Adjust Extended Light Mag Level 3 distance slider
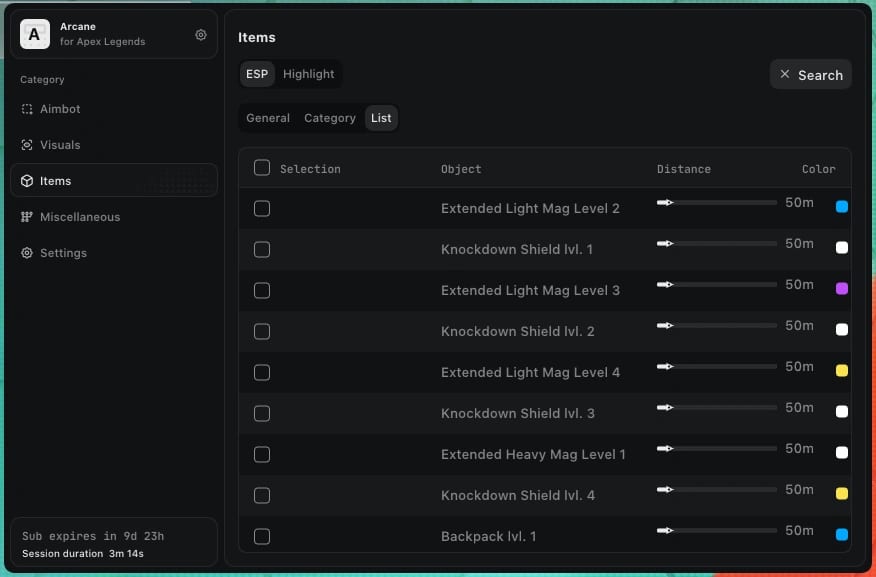Viewport: 876px width, 577px height. click(x=717, y=285)
